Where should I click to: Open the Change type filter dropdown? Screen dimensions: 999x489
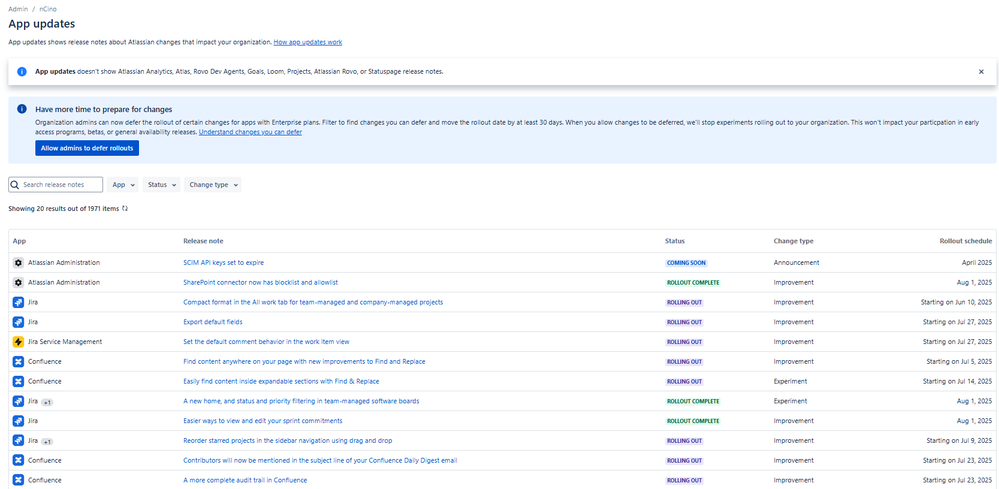pos(213,185)
